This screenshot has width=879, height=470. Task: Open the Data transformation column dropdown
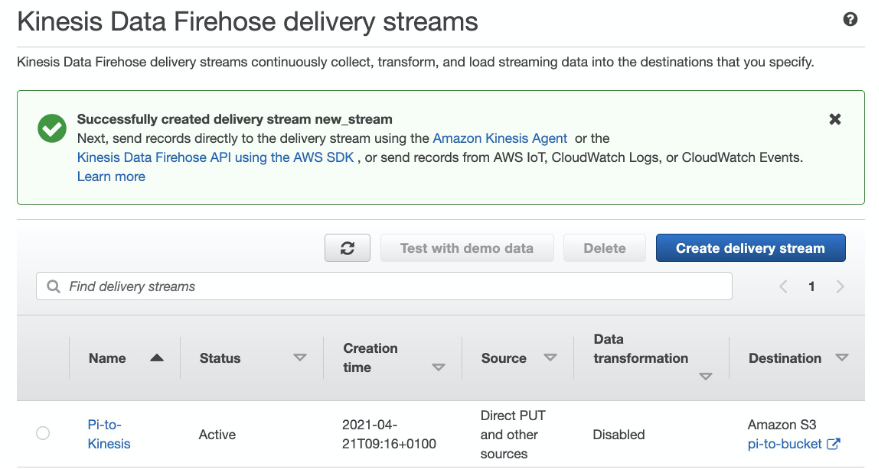[x=706, y=376]
